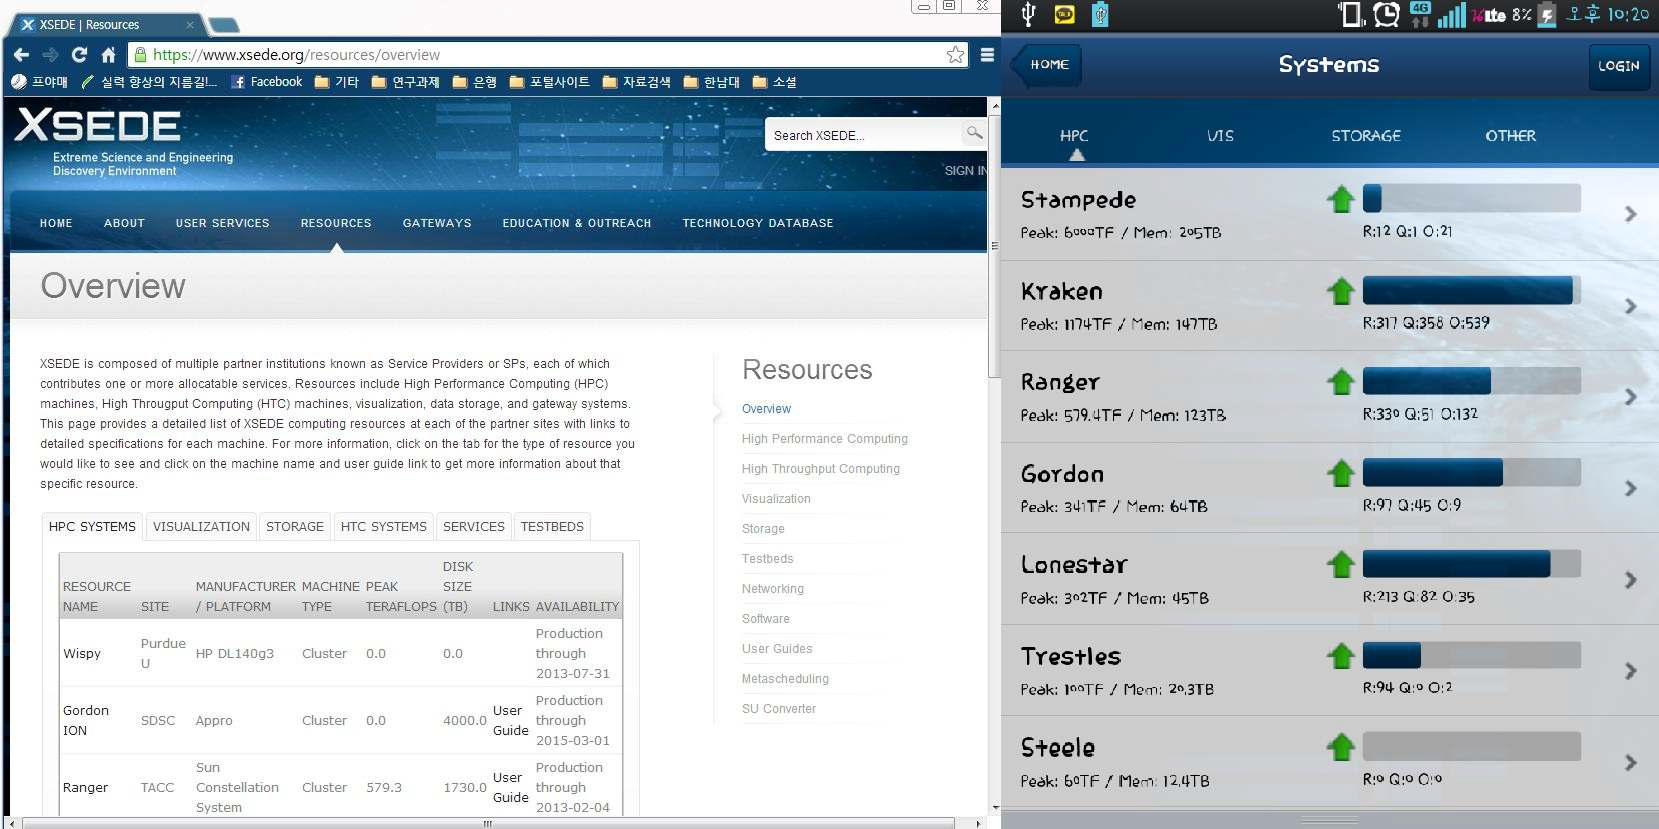Open the GATEWAYS navigation menu
This screenshot has height=829, width=1659.
pos(437,223)
